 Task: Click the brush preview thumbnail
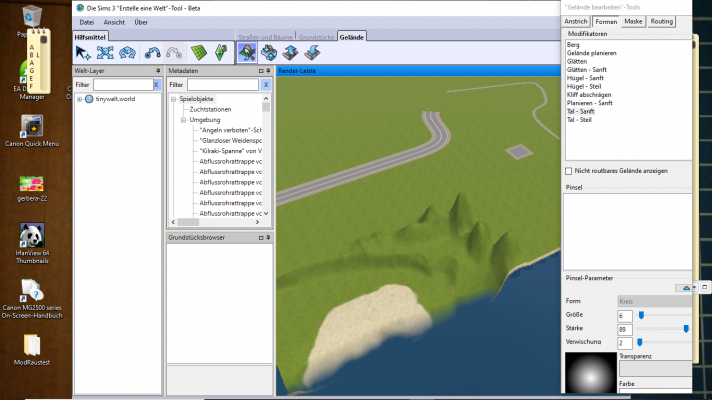pos(591,373)
